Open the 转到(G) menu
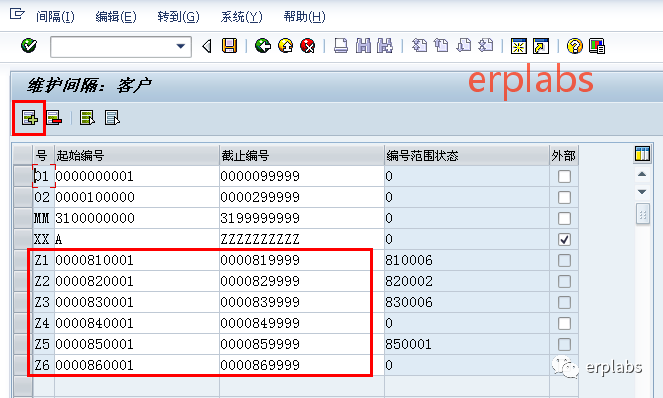The width and height of the screenshot is (663, 398). click(x=178, y=16)
